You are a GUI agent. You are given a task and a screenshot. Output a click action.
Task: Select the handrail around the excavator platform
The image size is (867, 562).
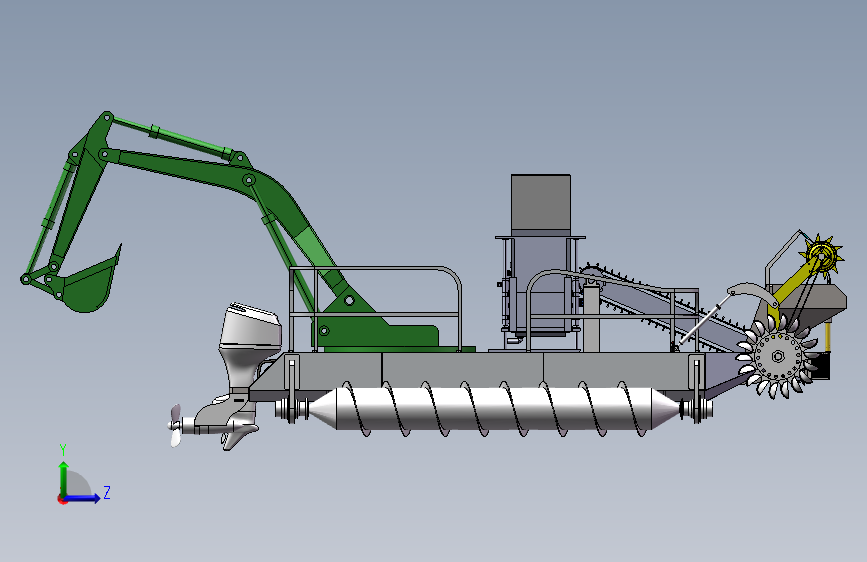click(x=375, y=309)
